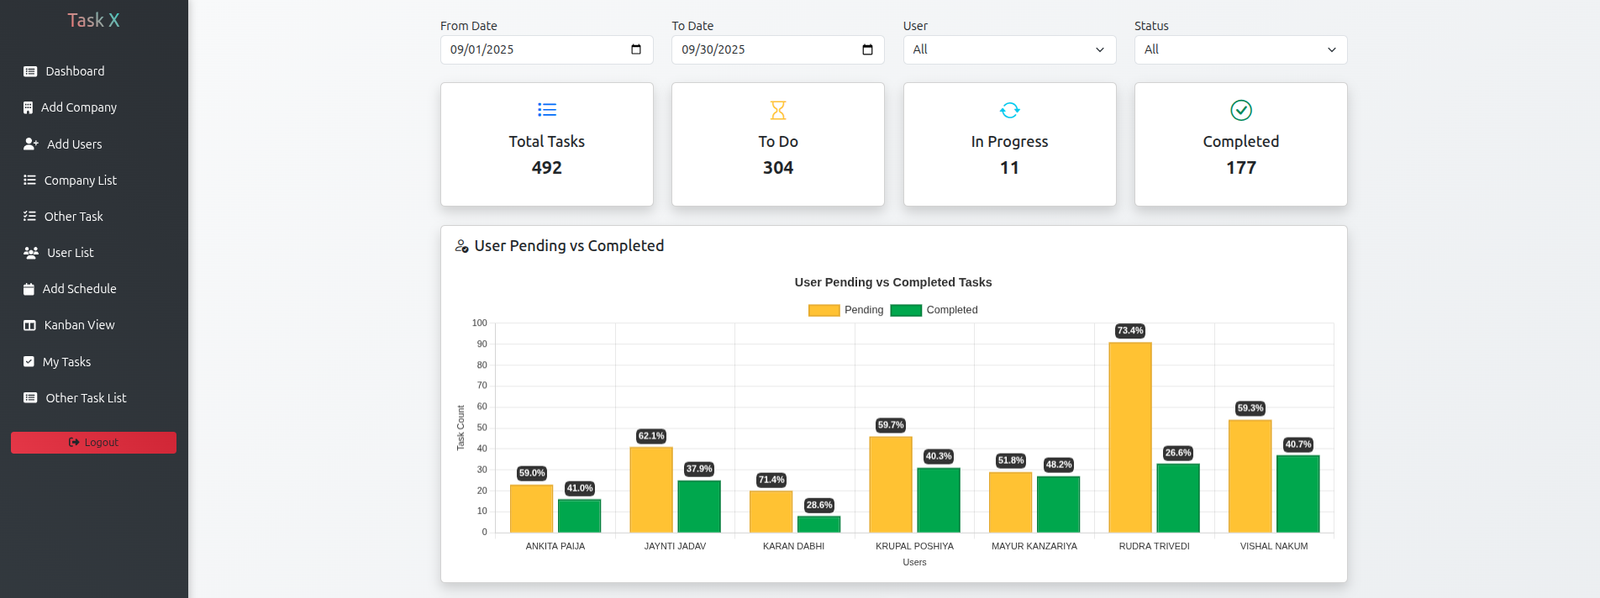1600x598 pixels.
Task: Click the Dashboard icon in sidebar
Action: [30, 72]
